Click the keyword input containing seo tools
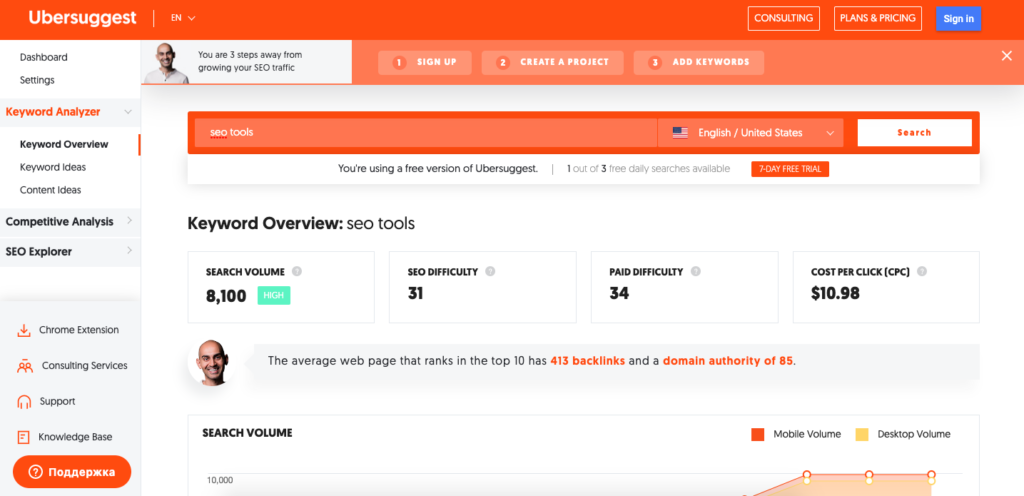This screenshot has height=496, width=1024. click(x=426, y=132)
